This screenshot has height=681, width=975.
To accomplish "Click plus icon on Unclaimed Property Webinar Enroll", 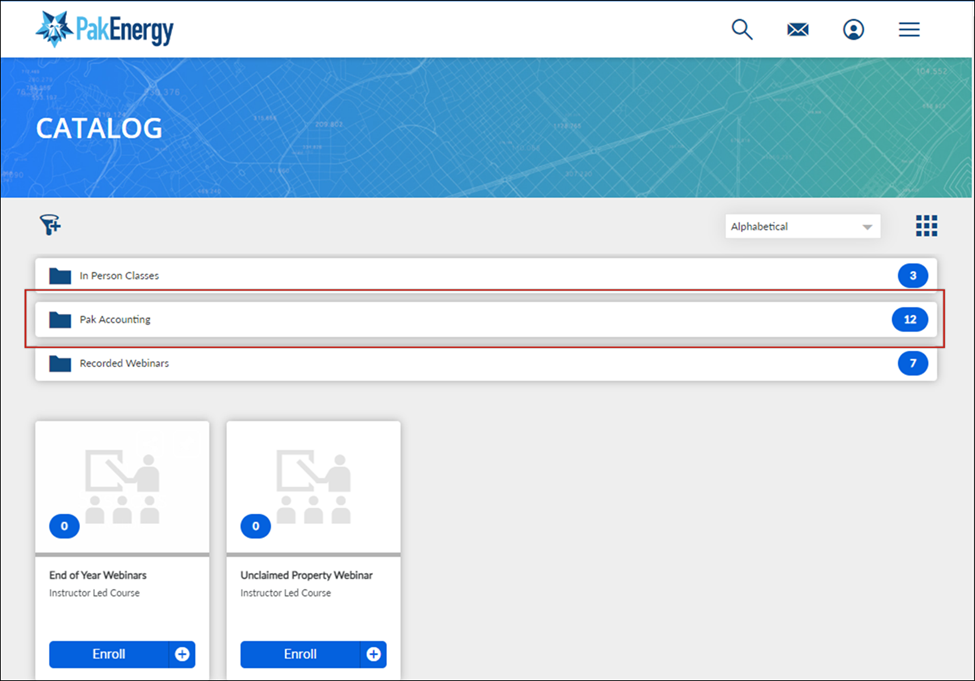I will (x=374, y=654).
